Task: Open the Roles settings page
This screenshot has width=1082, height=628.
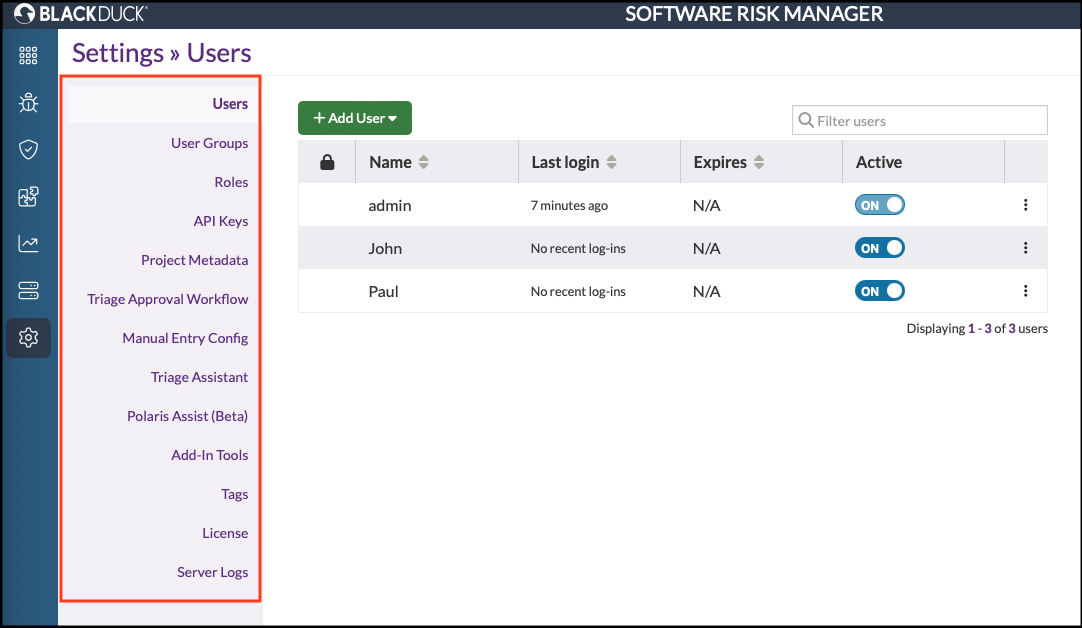Action: click(x=231, y=182)
